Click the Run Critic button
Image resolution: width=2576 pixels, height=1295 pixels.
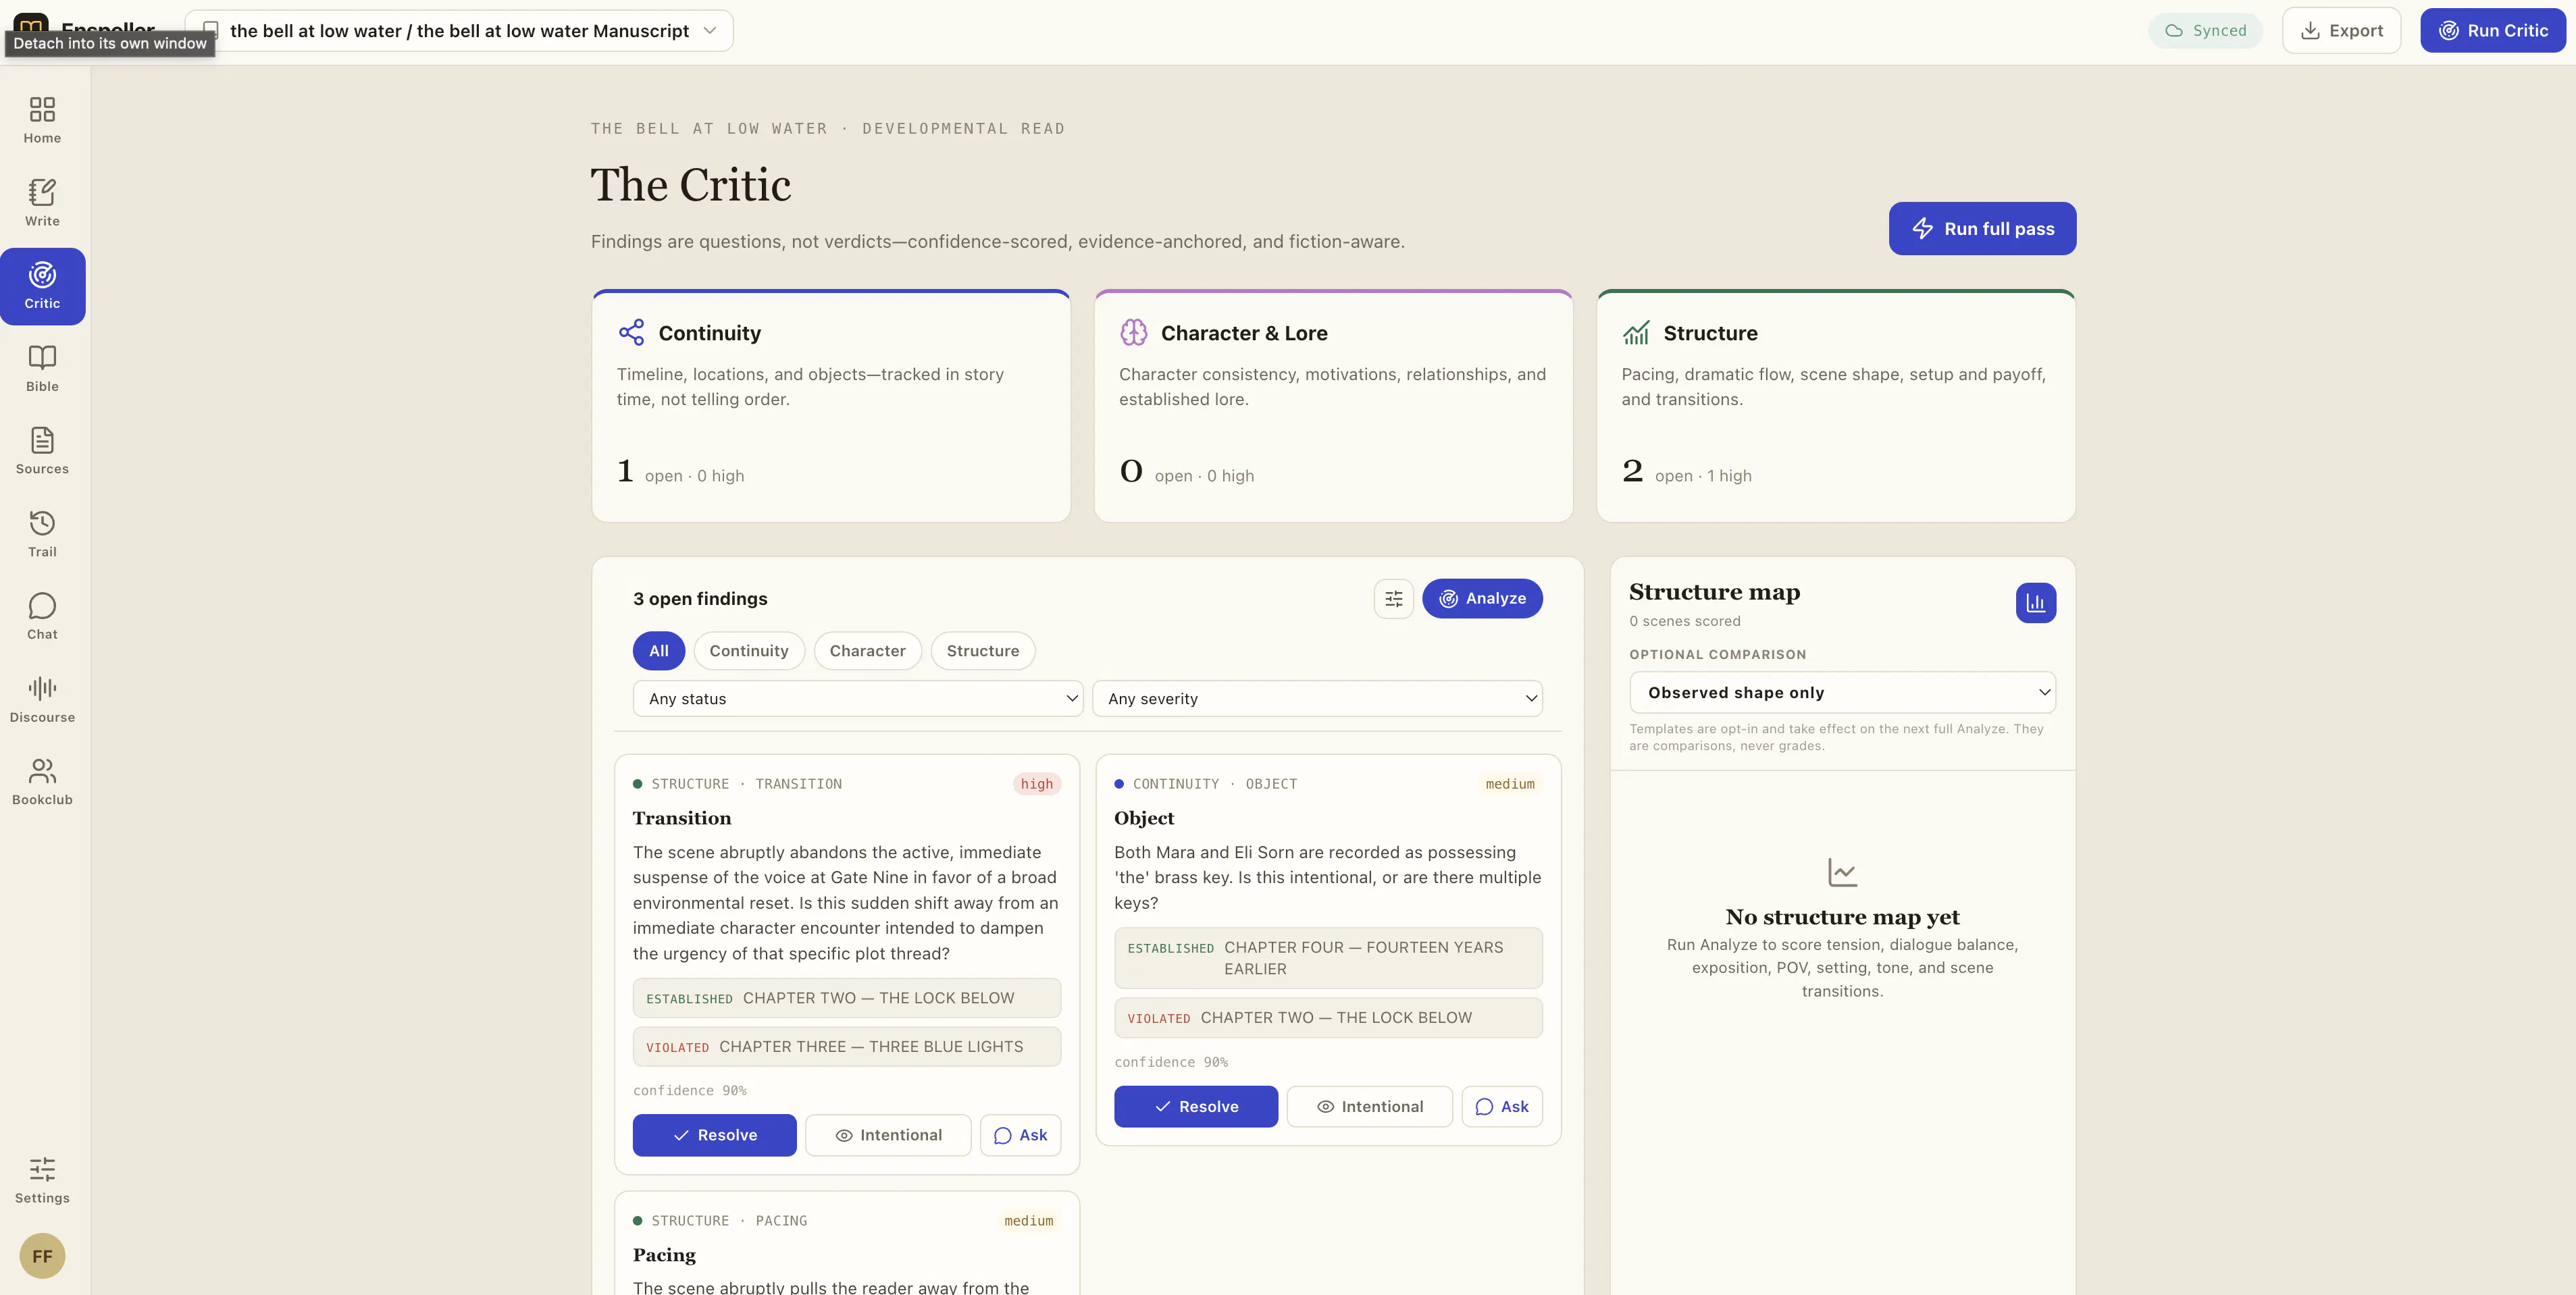pos(2492,31)
